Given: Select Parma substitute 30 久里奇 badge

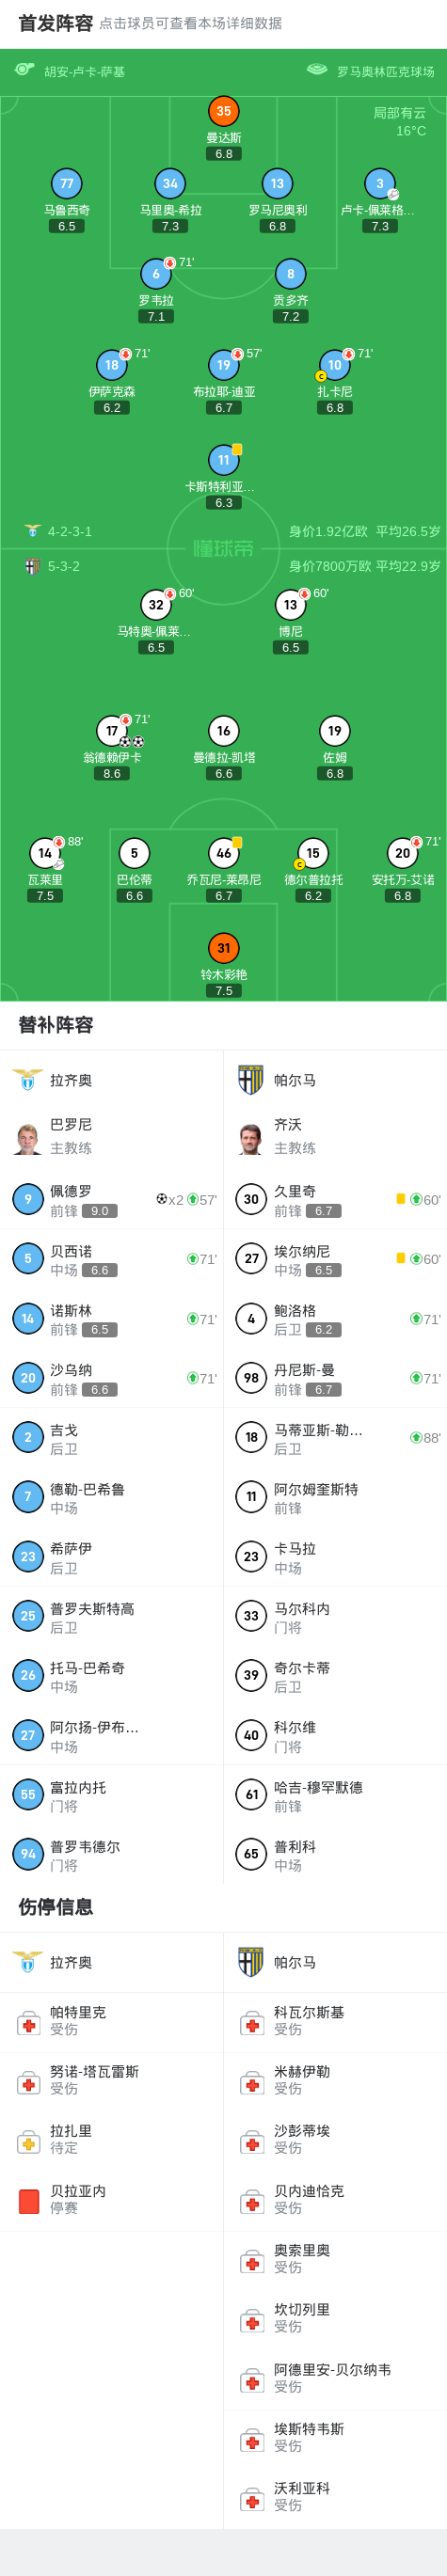Looking at the screenshot, I should point(251,1199).
